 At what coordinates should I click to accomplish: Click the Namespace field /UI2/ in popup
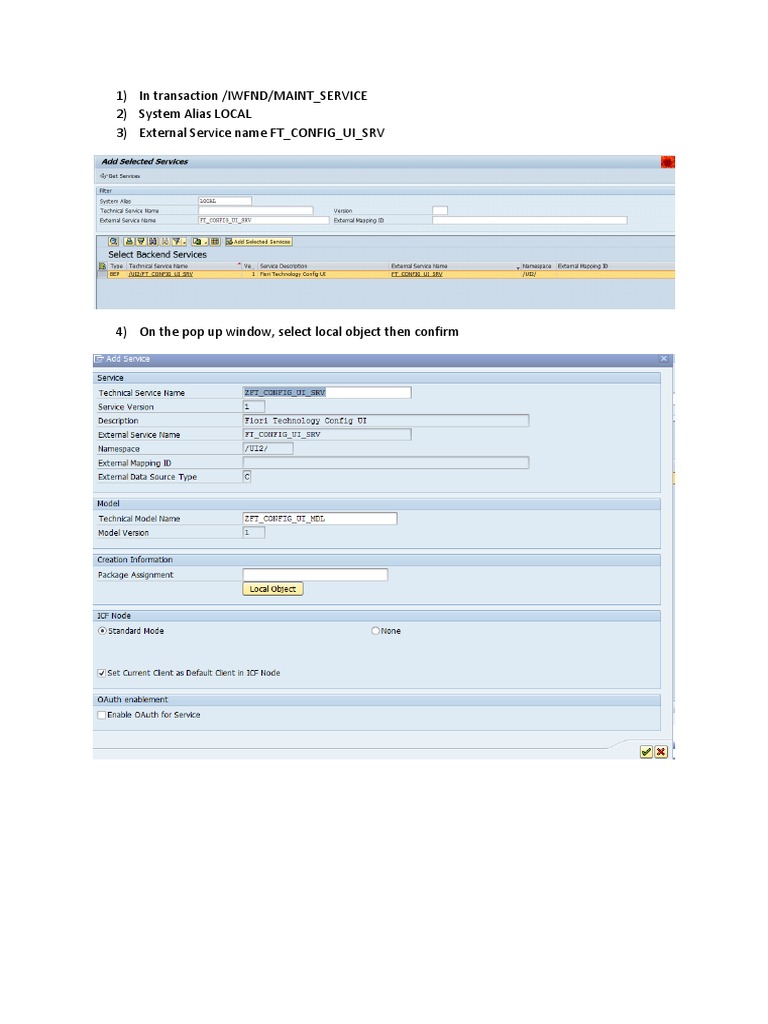268,449
